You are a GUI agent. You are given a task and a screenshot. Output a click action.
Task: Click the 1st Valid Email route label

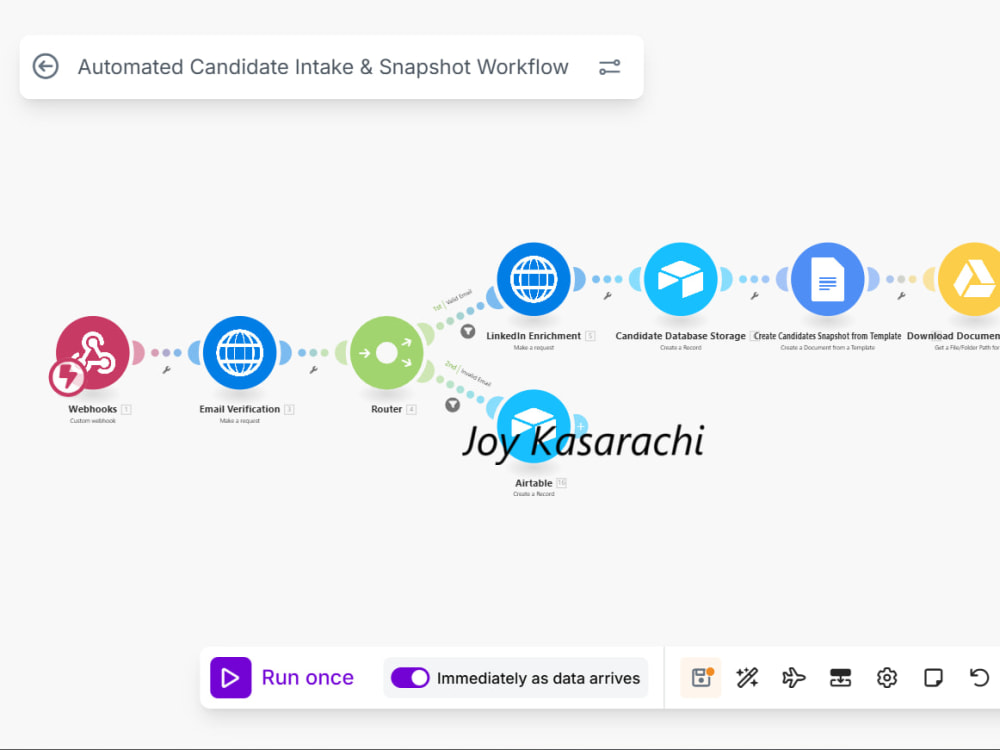point(452,299)
